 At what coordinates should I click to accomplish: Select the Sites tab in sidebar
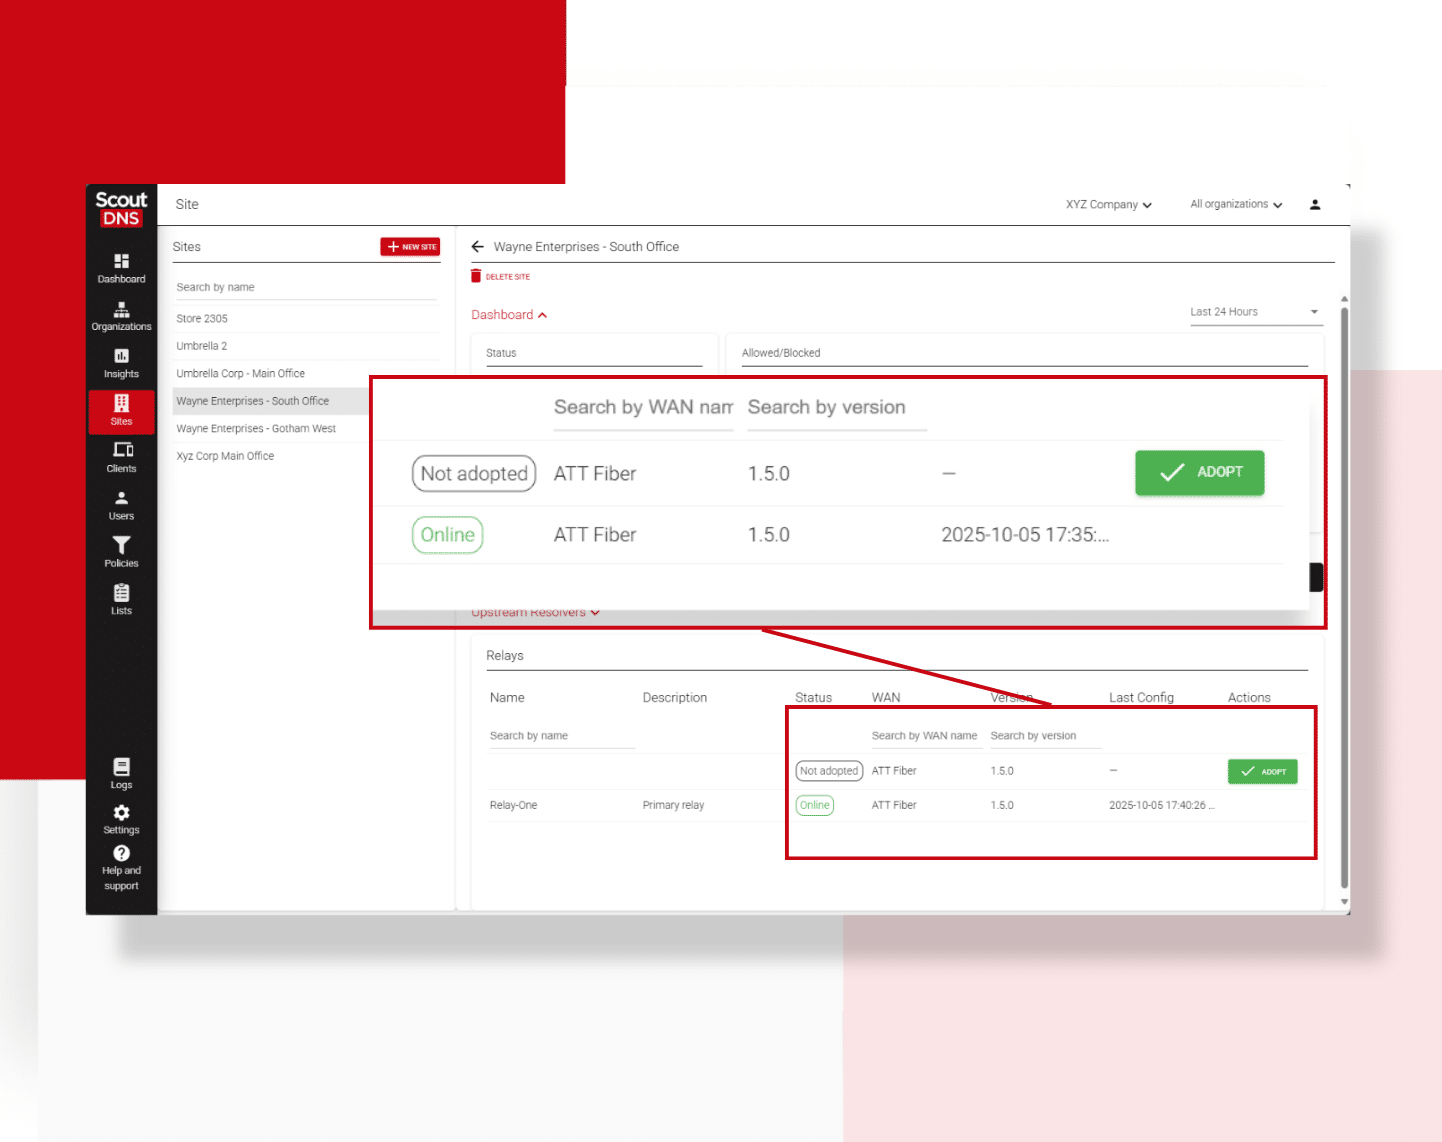click(x=121, y=411)
